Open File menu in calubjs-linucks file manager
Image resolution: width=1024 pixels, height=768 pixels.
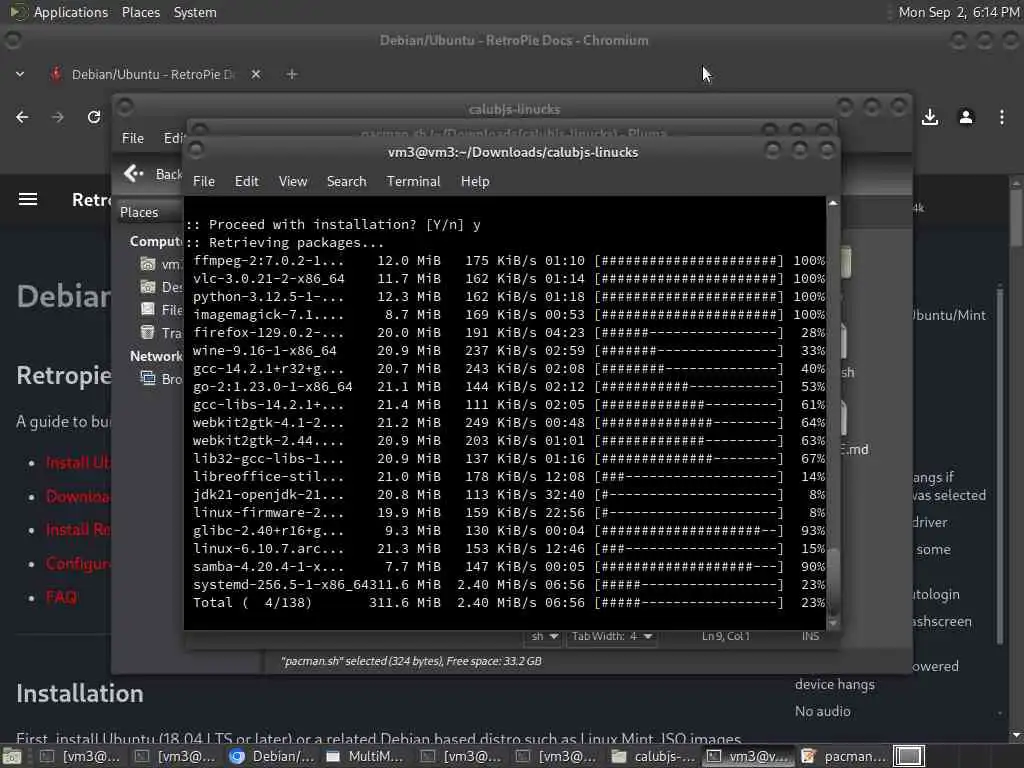click(x=133, y=138)
